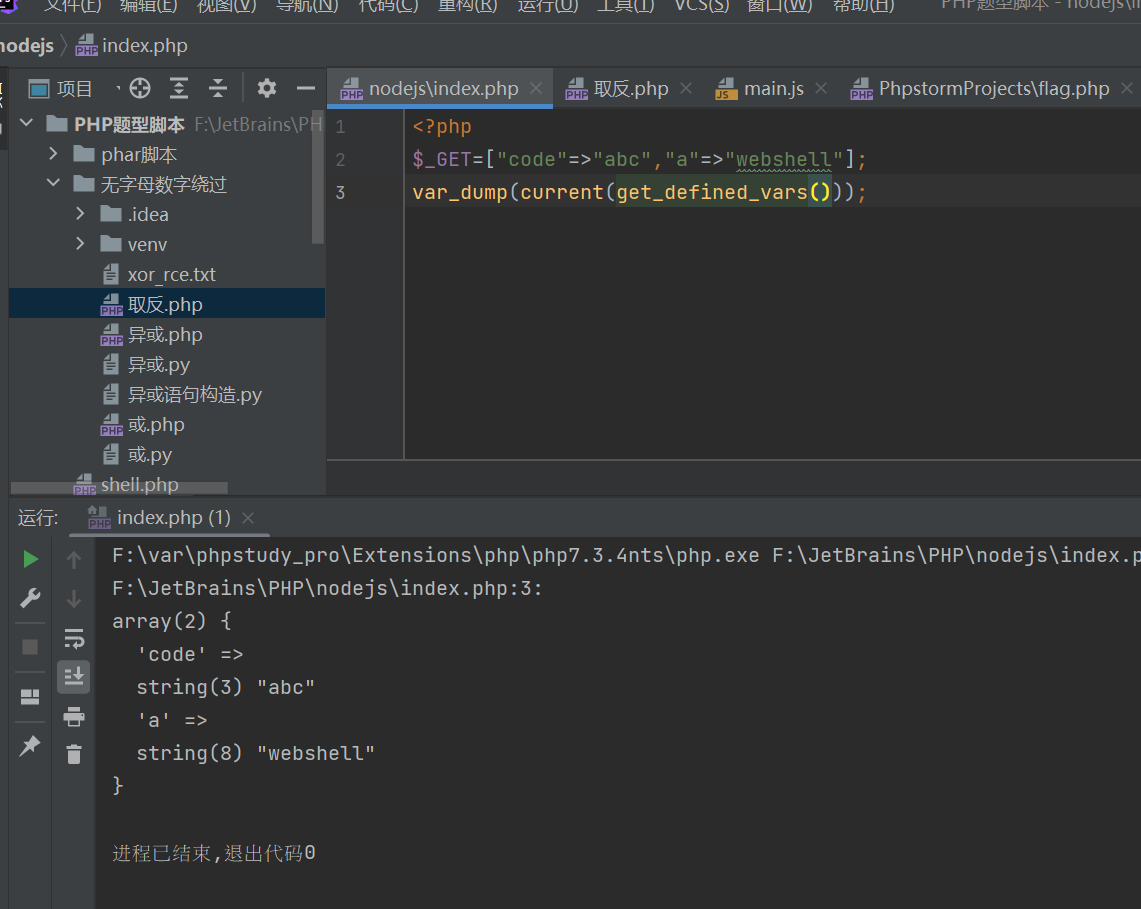Close the index.php (1) run tab
The height and width of the screenshot is (909, 1141).
click(248, 517)
